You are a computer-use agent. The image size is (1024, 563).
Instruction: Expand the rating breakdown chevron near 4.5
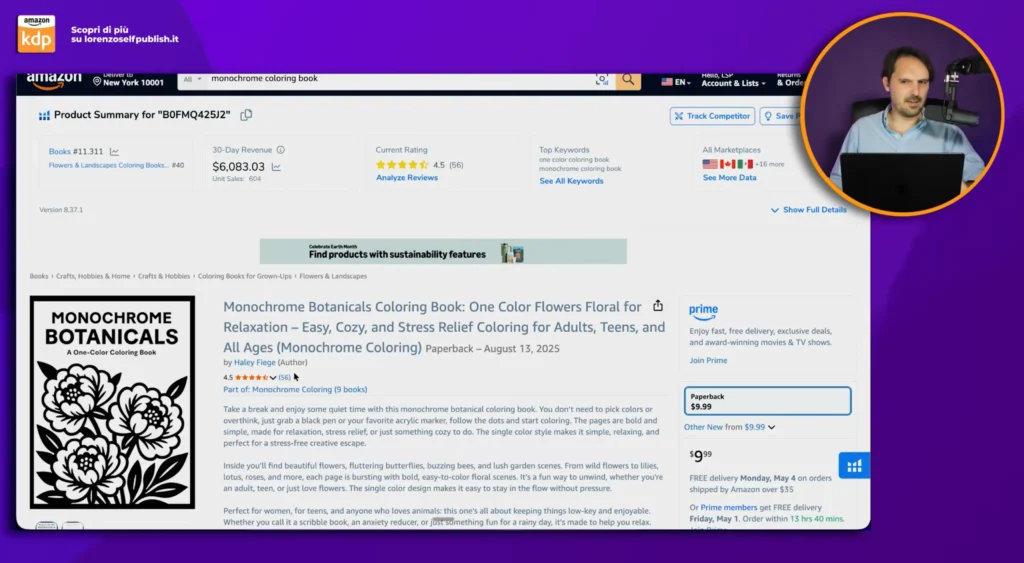pyautogui.click(x=273, y=378)
